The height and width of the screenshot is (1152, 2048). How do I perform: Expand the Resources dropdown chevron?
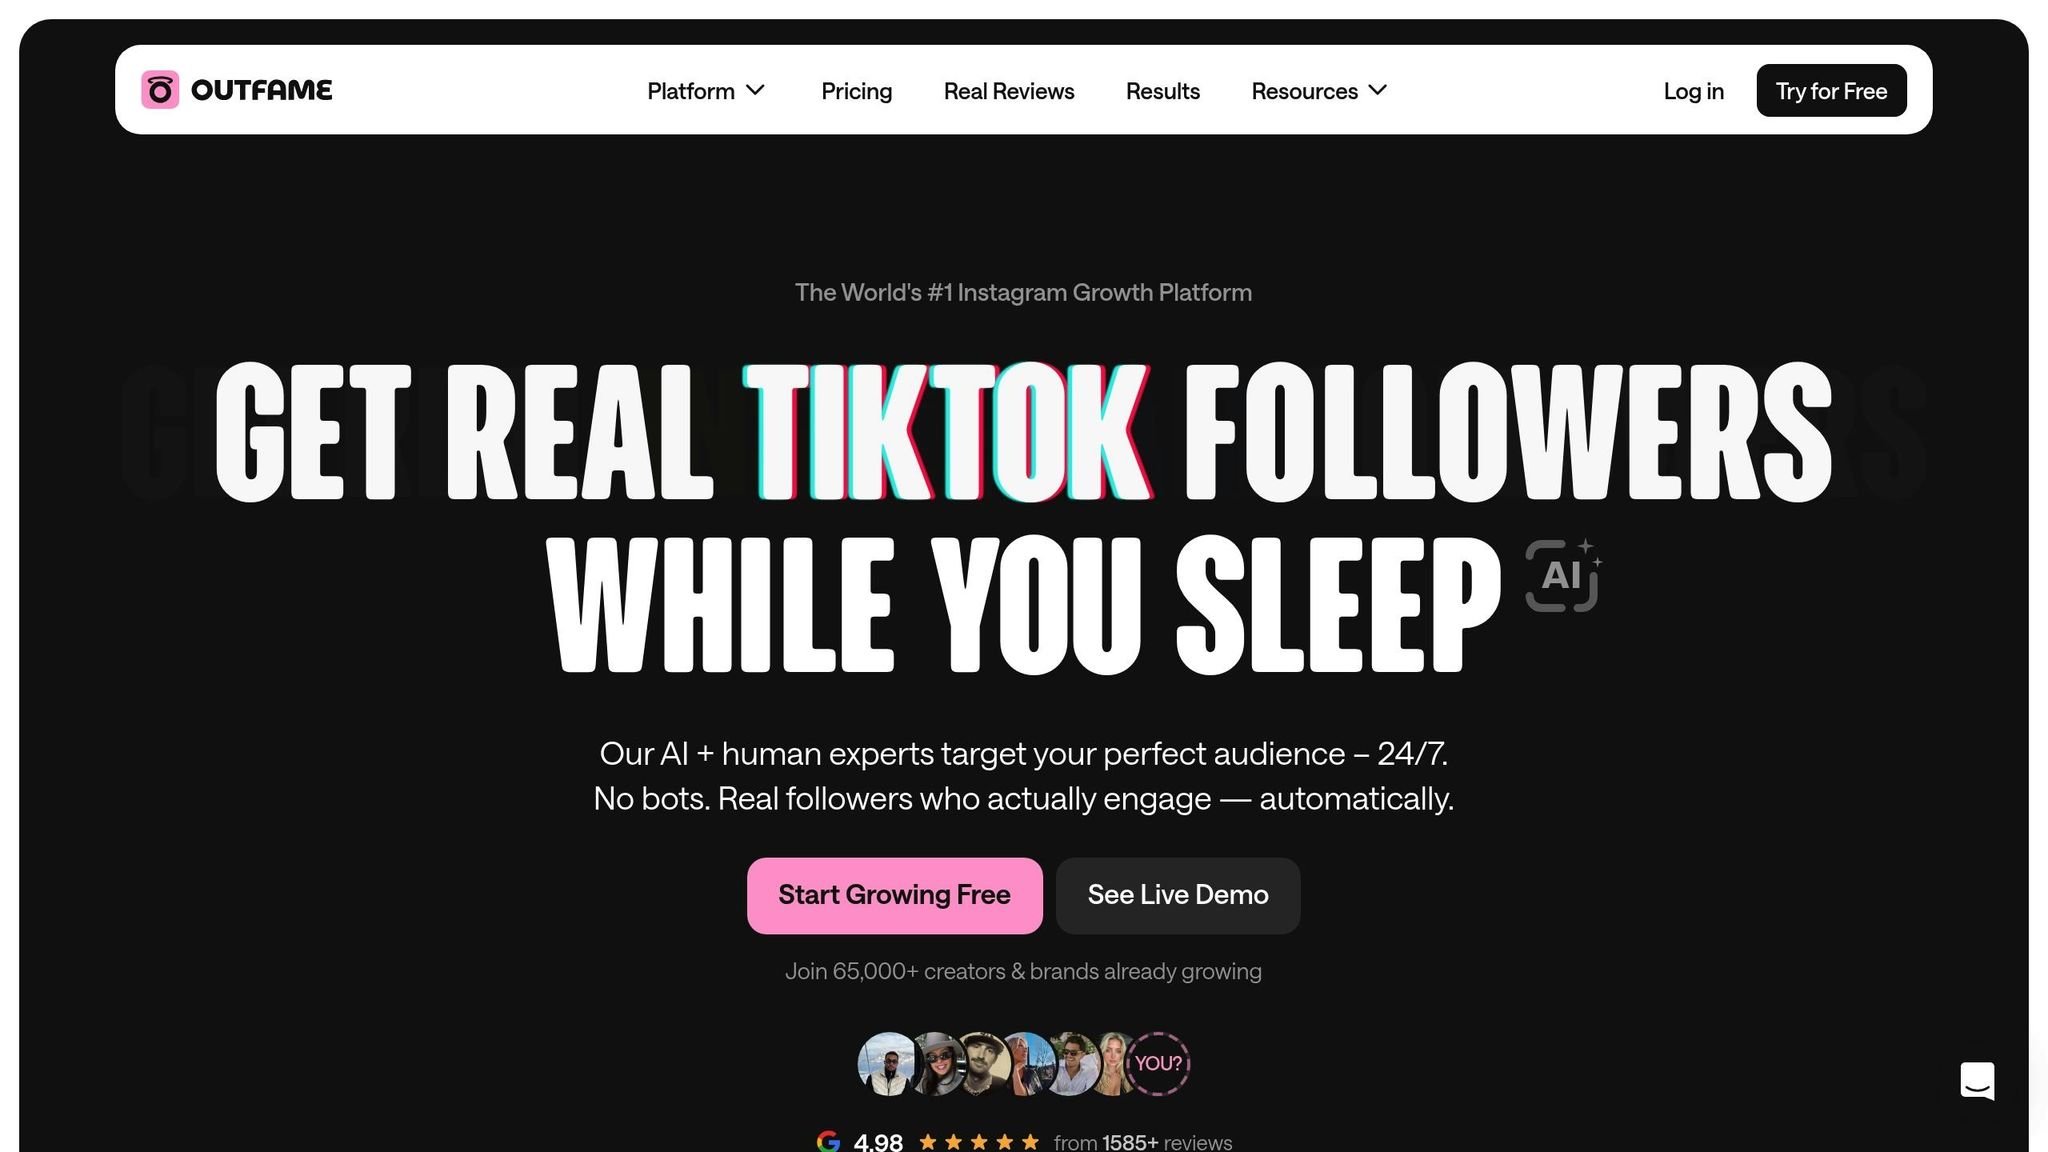click(x=1378, y=90)
